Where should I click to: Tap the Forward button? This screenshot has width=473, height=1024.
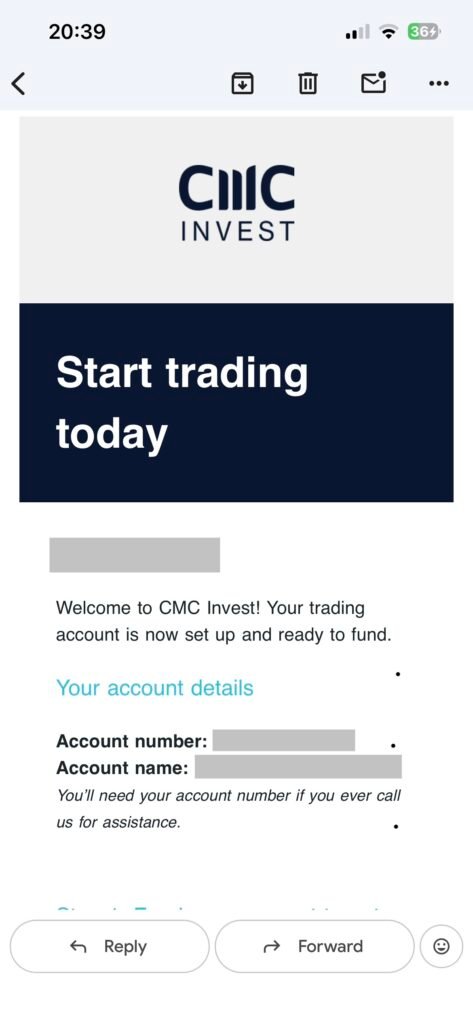314,946
